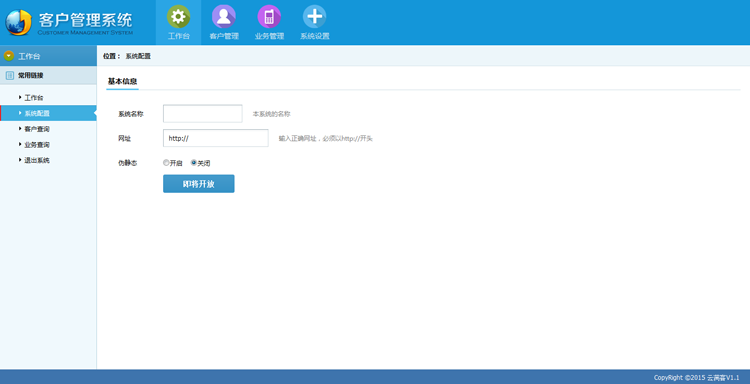
Task: Click the globe logo of 客户管理系统
Action: (19, 22)
